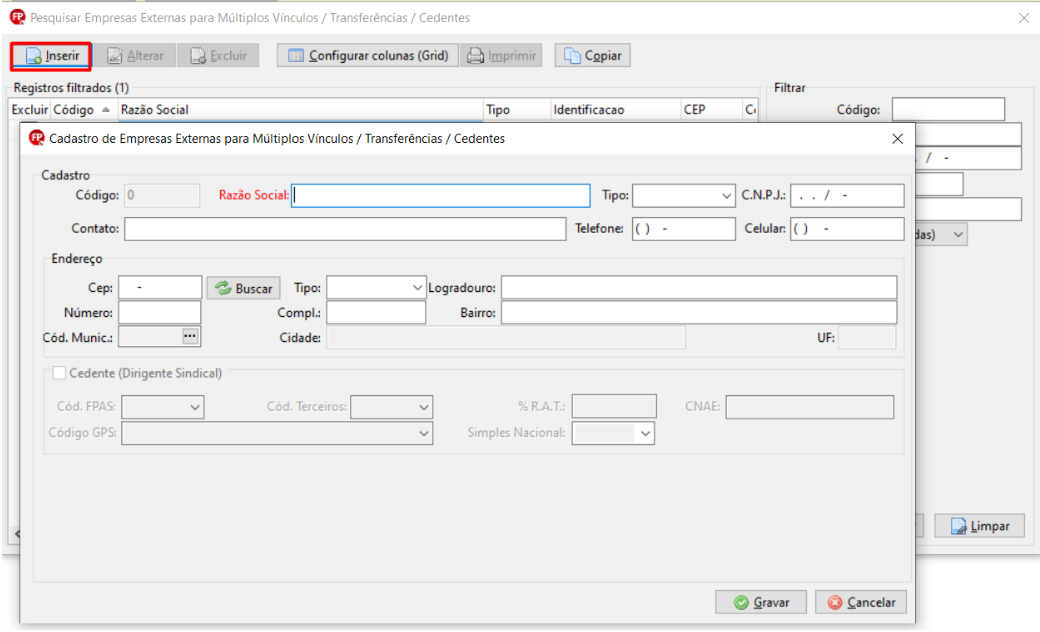Click the Código filter input field

click(x=948, y=109)
